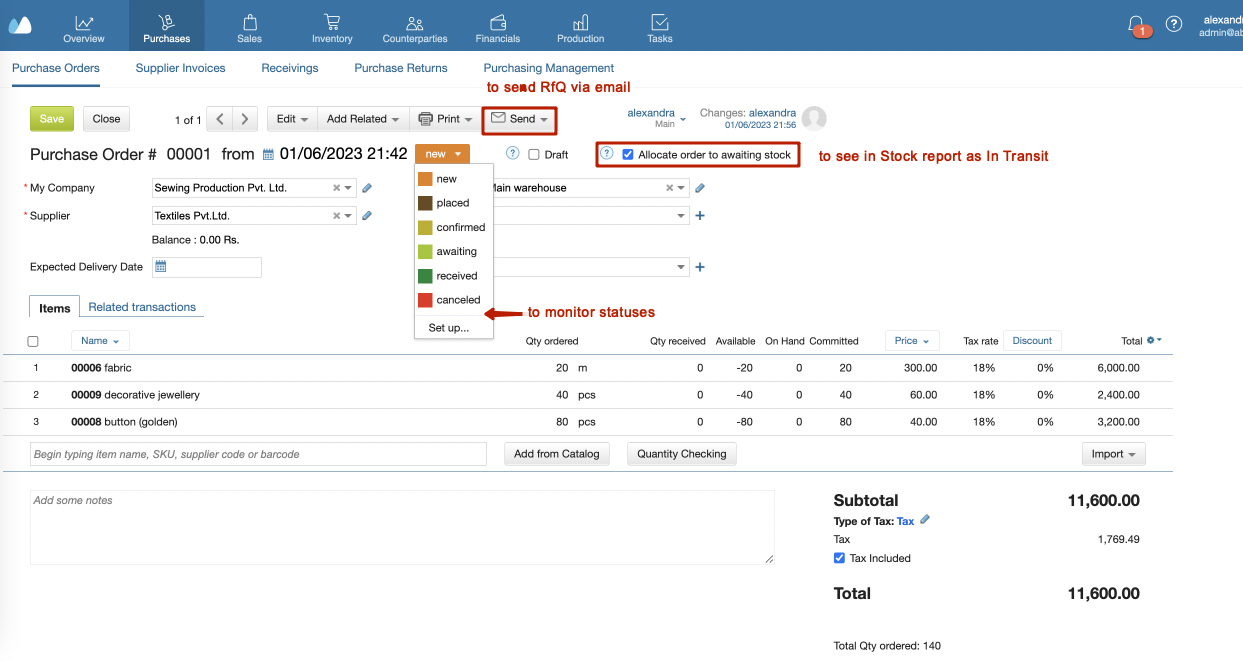Clear the Textiles Pvt.Ltd. selection
Image resolution: width=1243 pixels, height=661 pixels.
[337, 216]
